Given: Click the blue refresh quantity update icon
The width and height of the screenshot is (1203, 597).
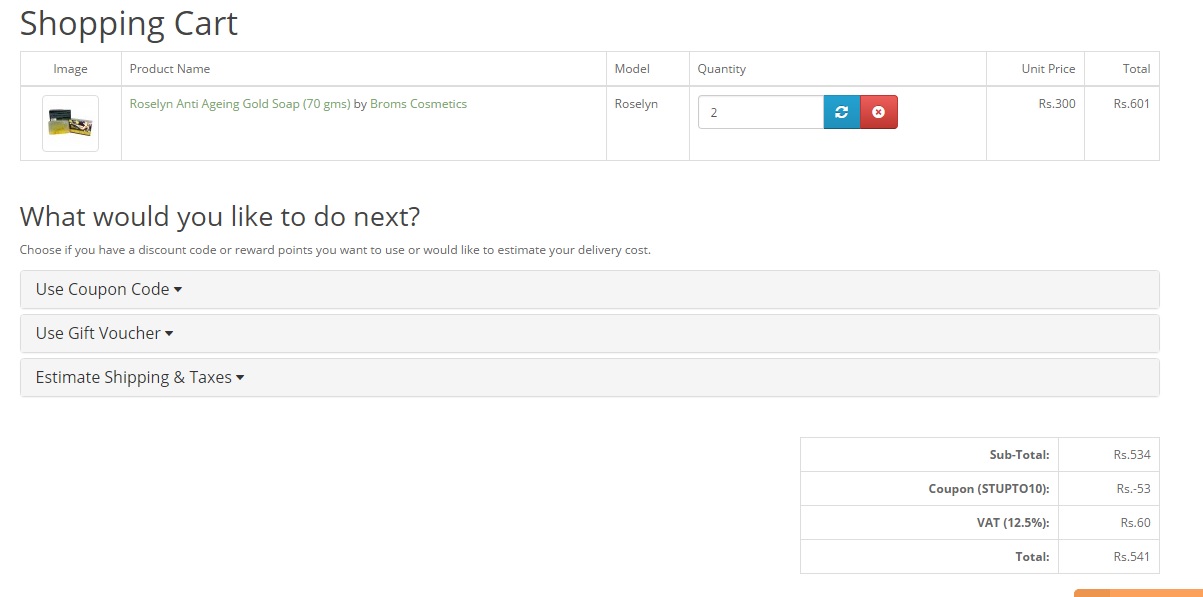Looking at the screenshot, I should click(x=841, y=113).
